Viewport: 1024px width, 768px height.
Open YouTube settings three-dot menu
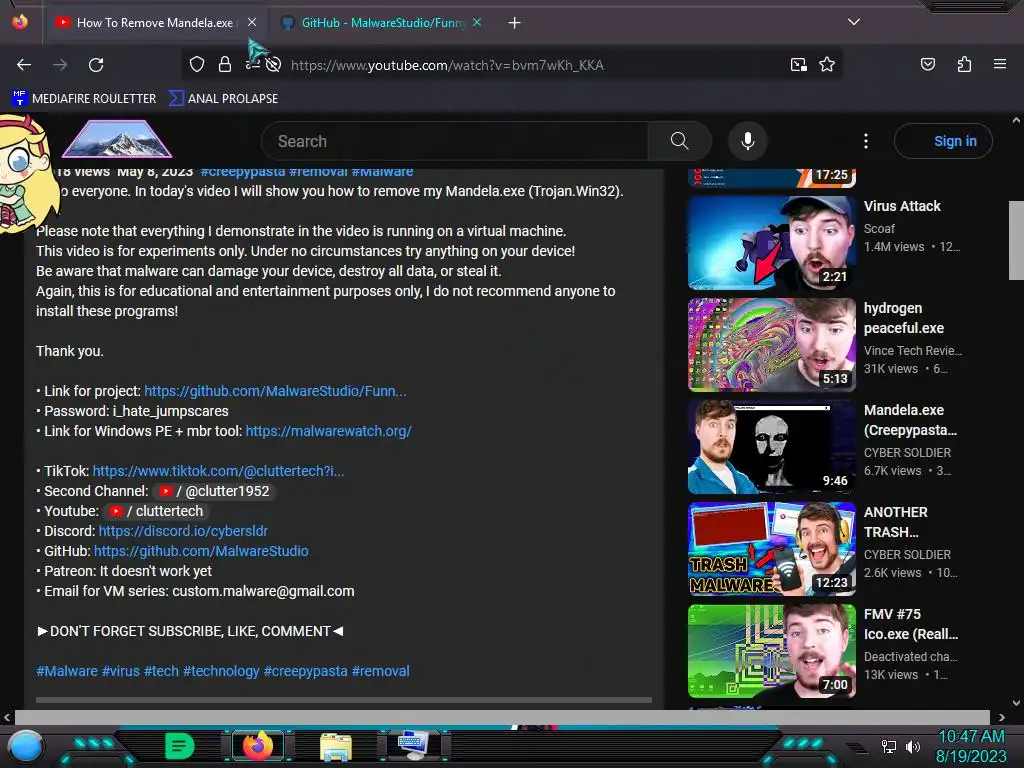click(x=866, y=141)
